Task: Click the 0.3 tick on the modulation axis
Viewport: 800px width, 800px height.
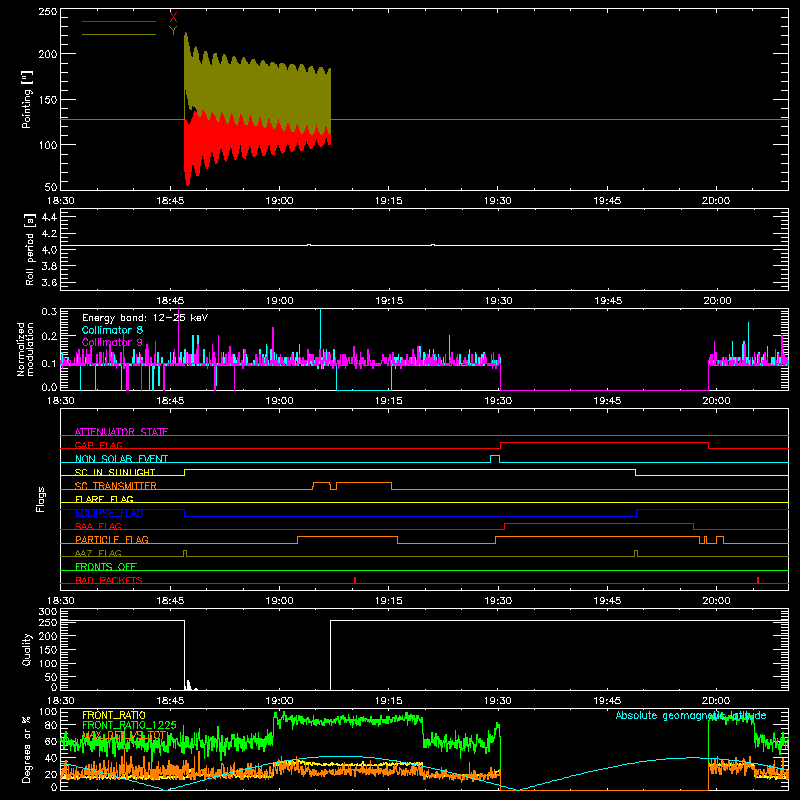Action: [x=49, y=311]
